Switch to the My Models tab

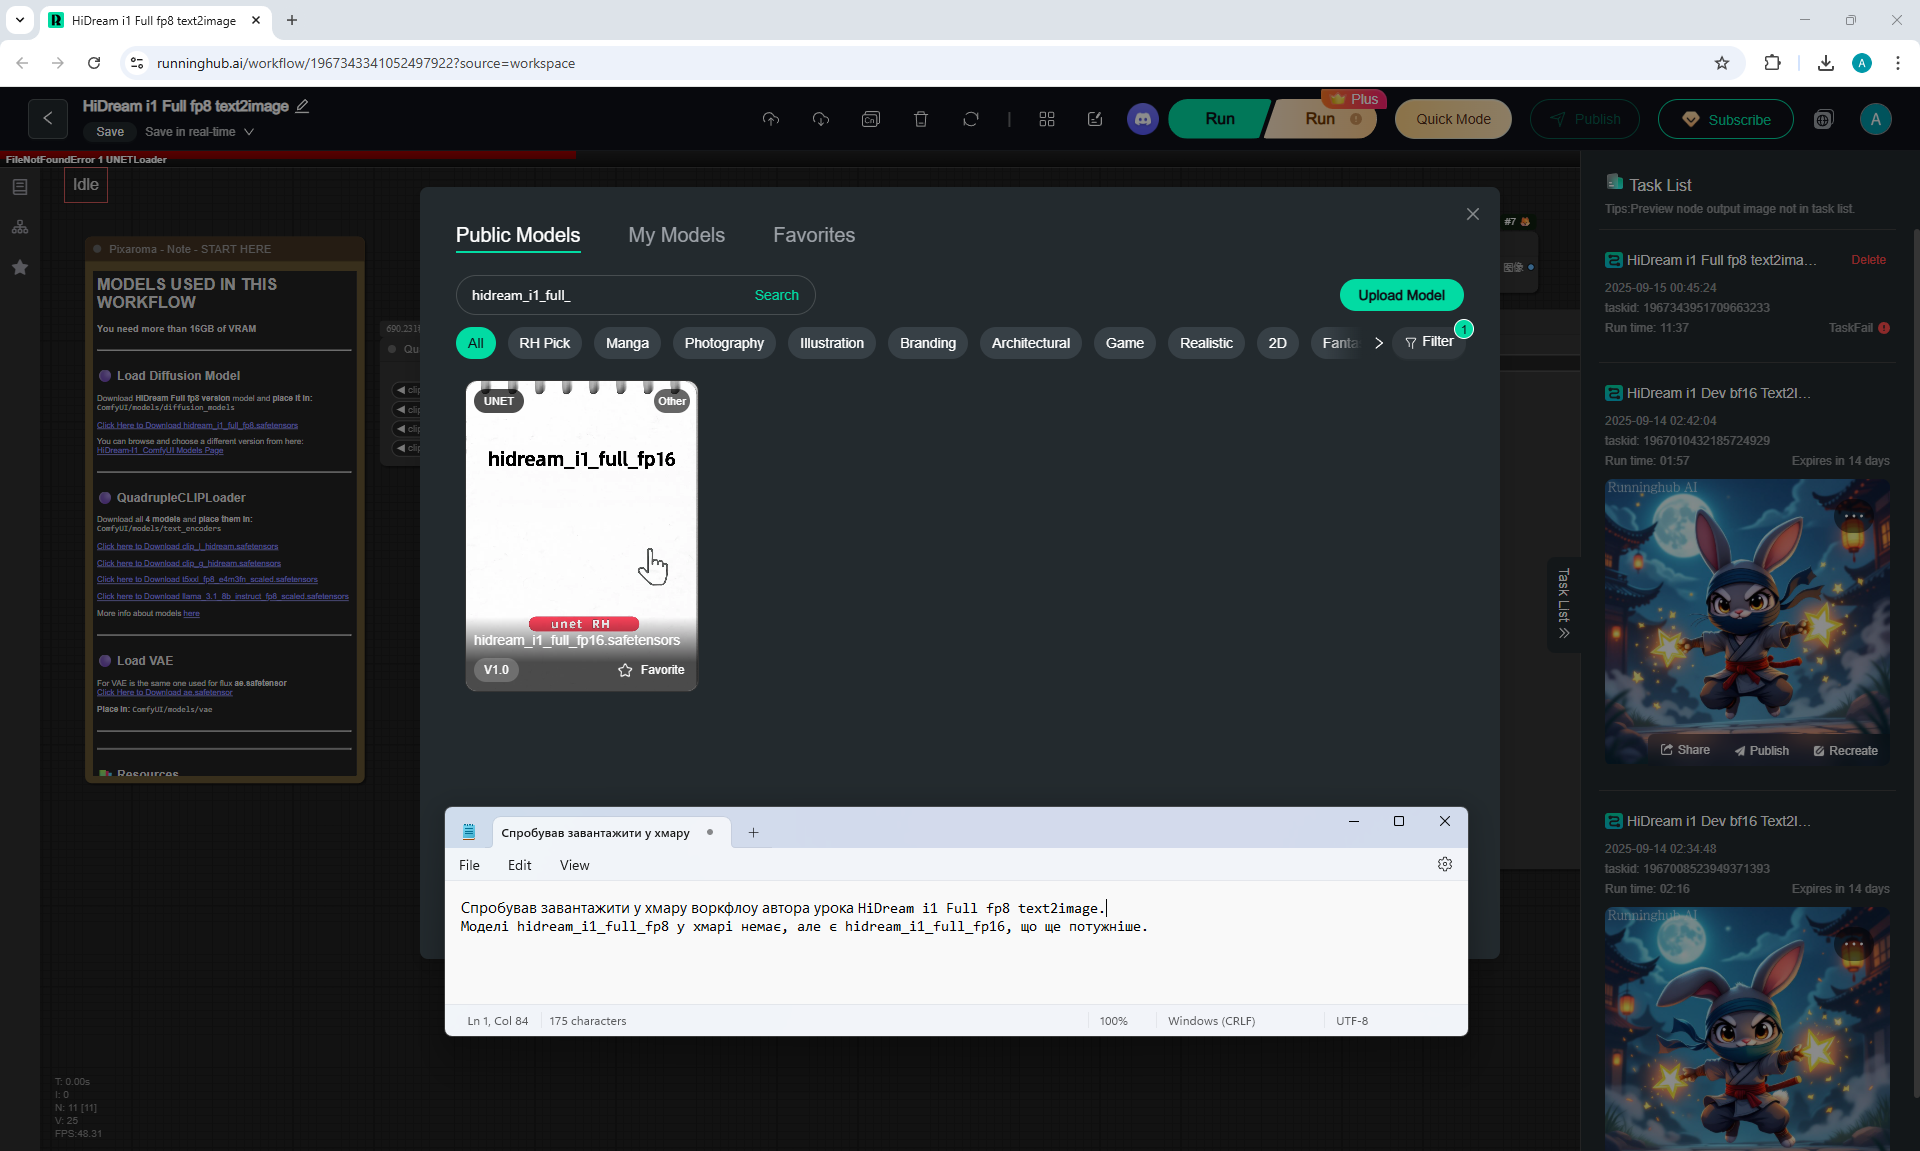[676, 235]
